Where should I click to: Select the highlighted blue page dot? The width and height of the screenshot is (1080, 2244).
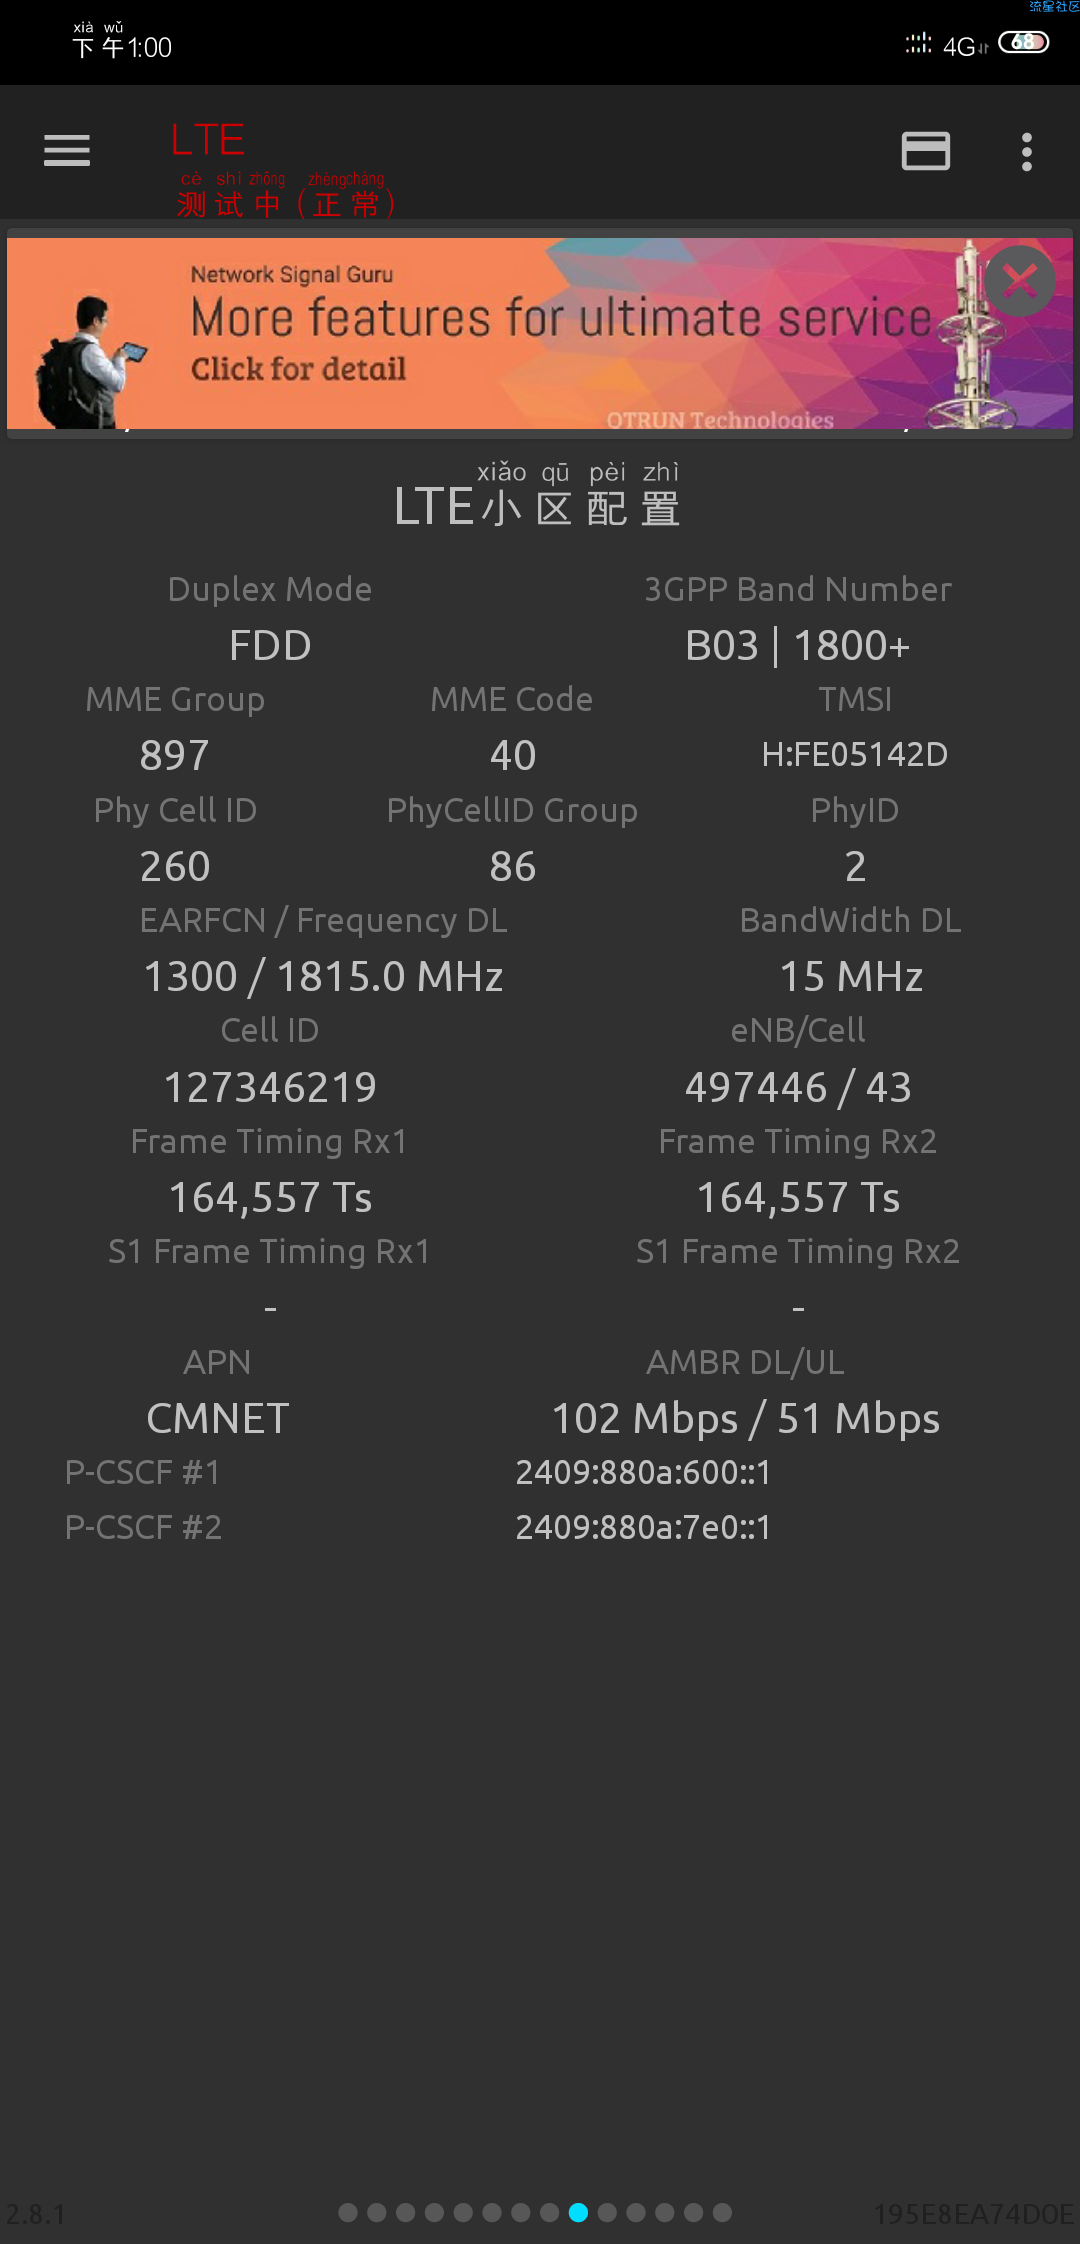[578, 2213]
